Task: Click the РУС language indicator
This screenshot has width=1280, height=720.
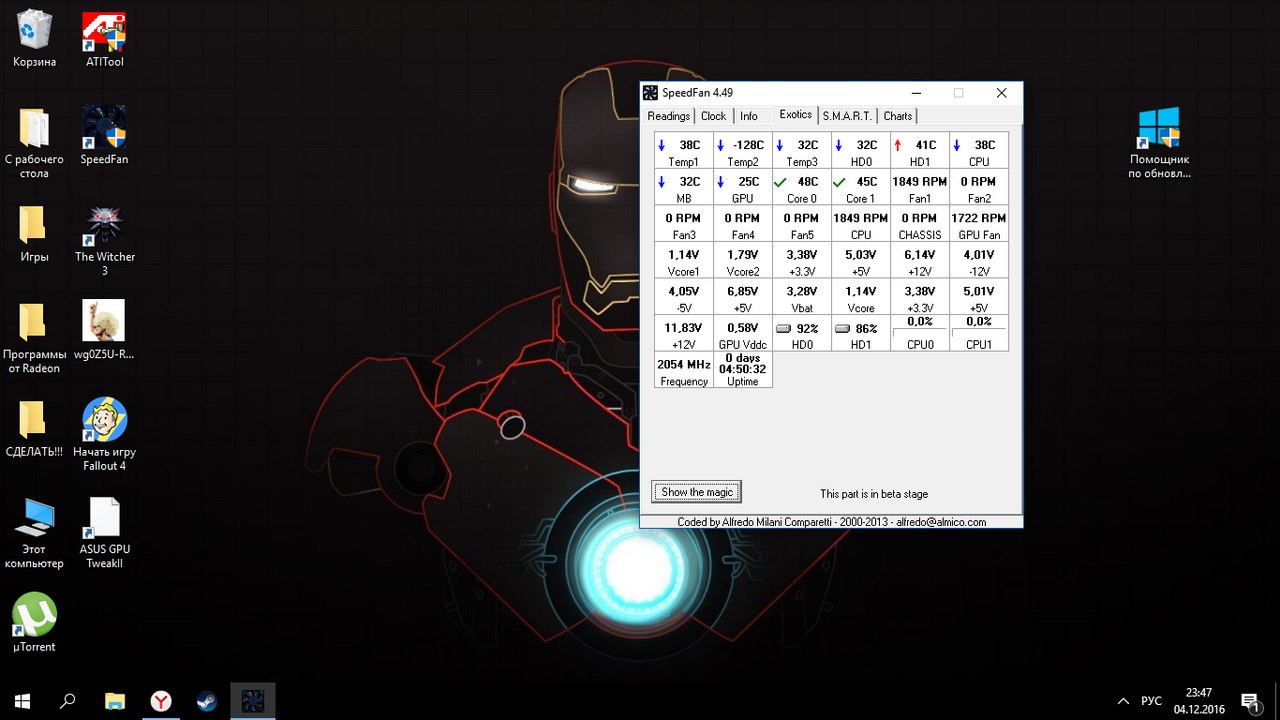Action: click(x=1151, y=701)
